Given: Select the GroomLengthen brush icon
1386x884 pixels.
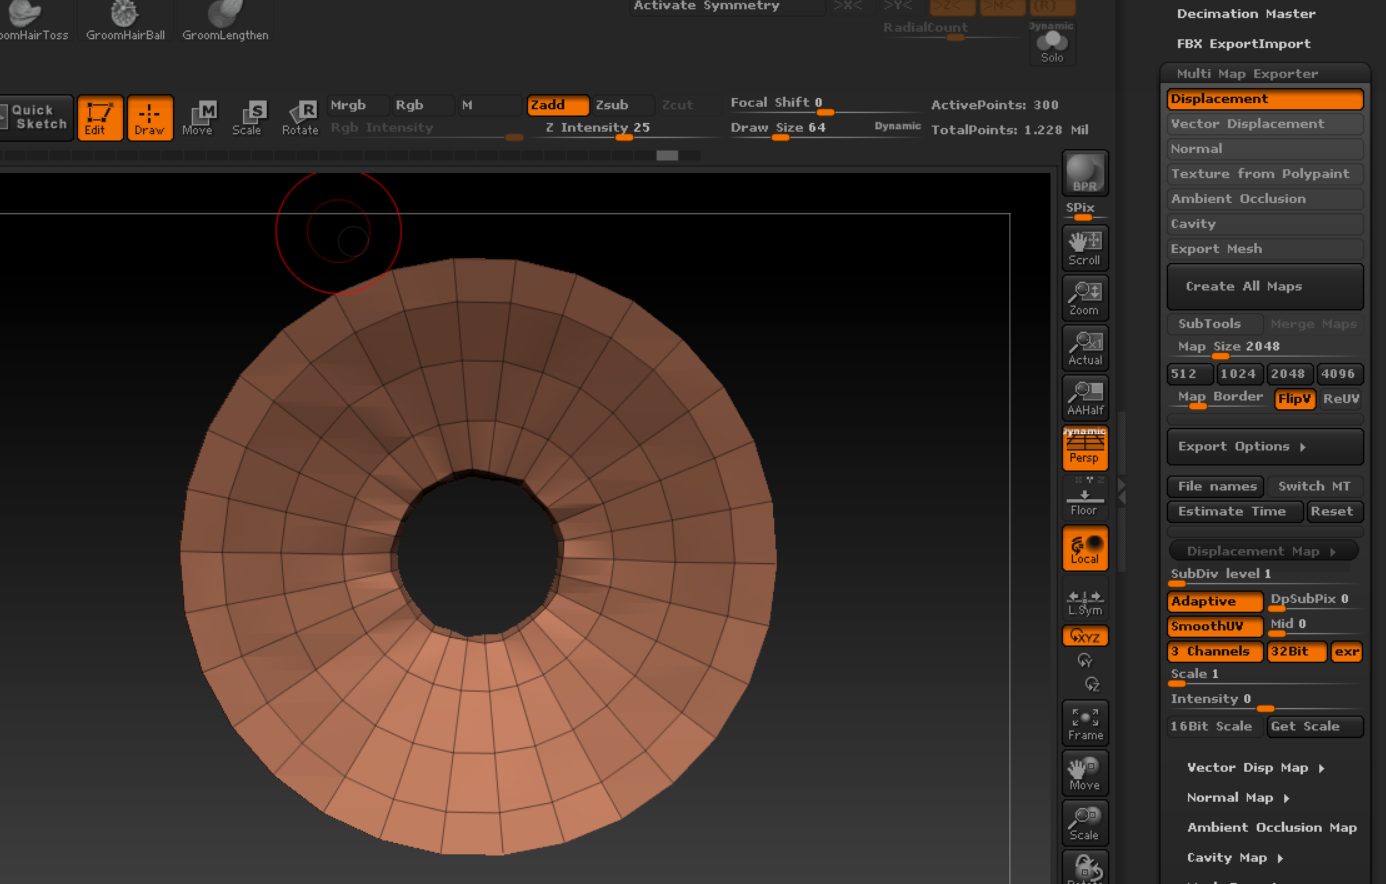Looking at the screenshot, I should [x=225, y=21].
